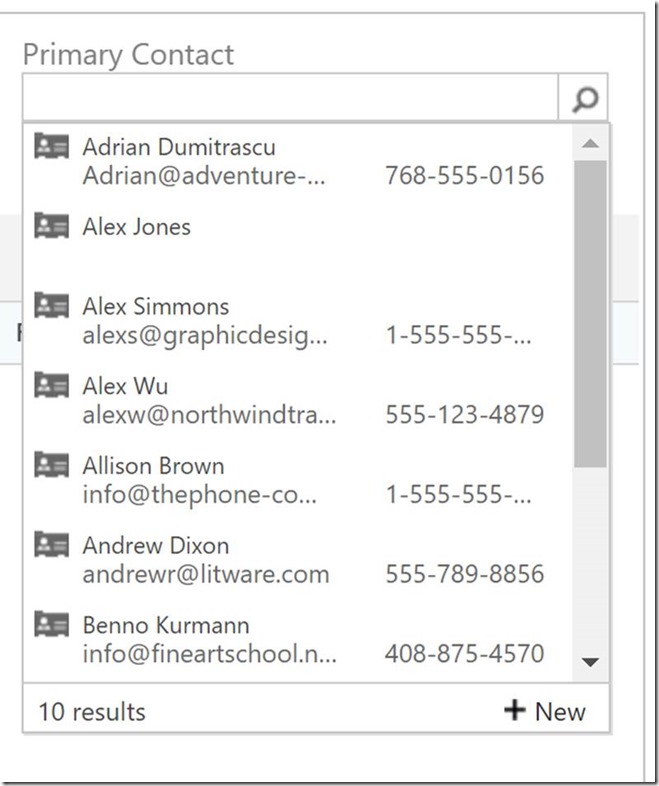This screenshot has height=786, width=659.
Task: Pick Alex Wu's phone number 555-123-4879
Action: tap(464, 414)
